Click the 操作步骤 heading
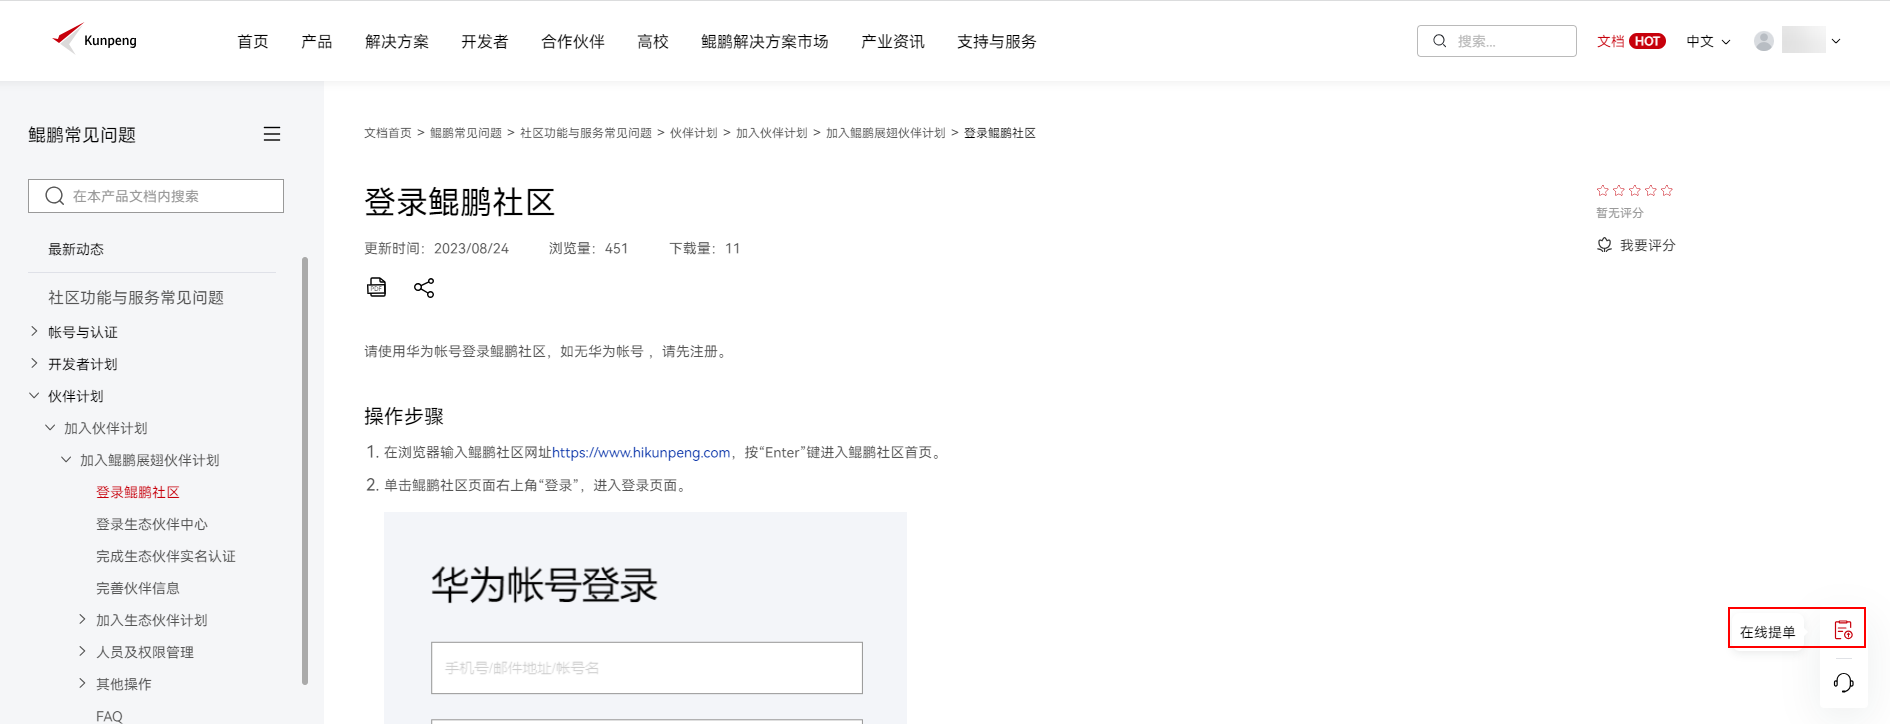The height and width of the screenshot is (724, 1890). pos(404,416)
